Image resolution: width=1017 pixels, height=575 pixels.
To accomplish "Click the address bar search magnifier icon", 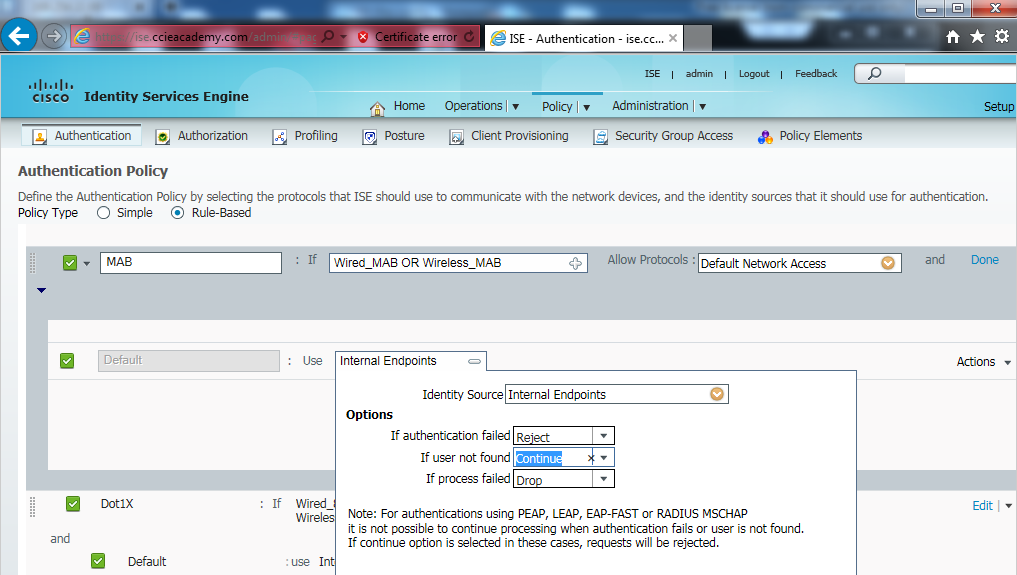I will click(x=328, y=36).
